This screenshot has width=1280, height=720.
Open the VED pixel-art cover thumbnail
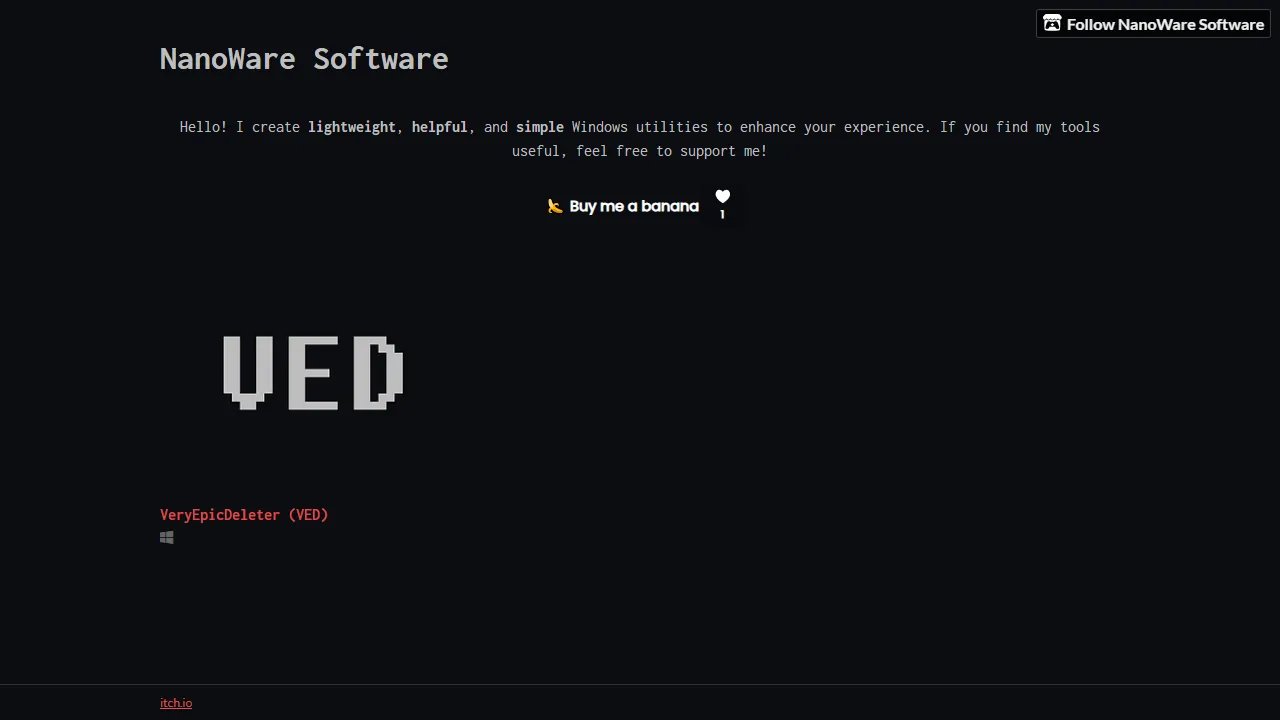tap(312, 373)
